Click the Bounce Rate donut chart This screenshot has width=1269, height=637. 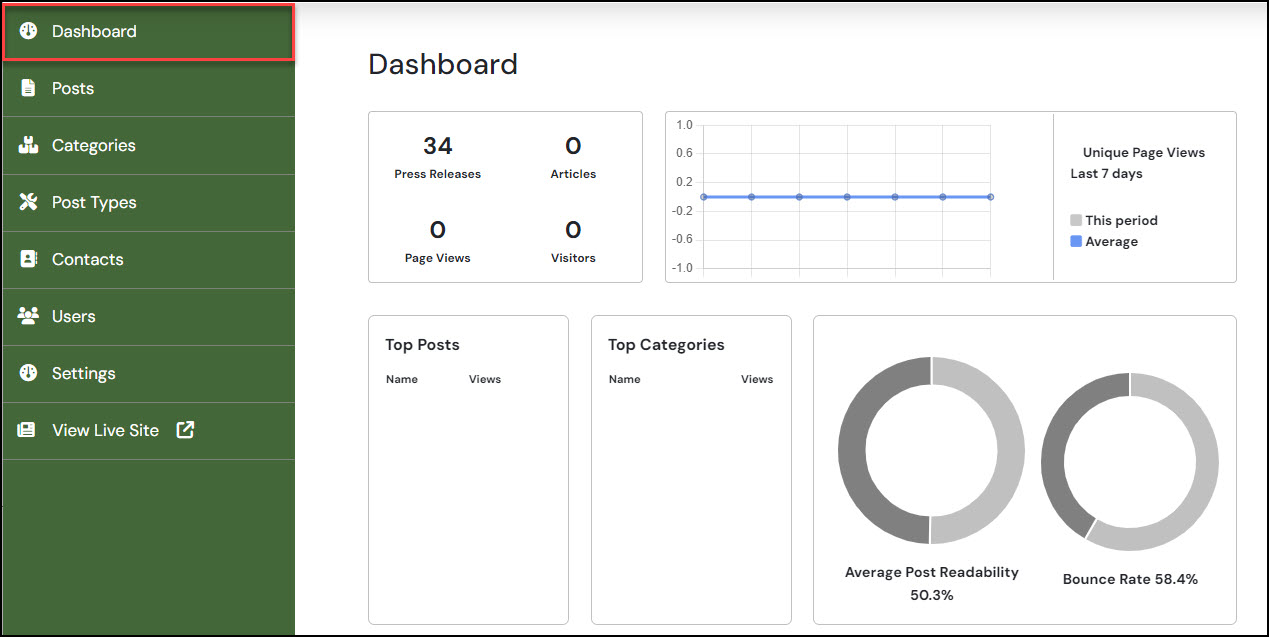click(1130, 462)
